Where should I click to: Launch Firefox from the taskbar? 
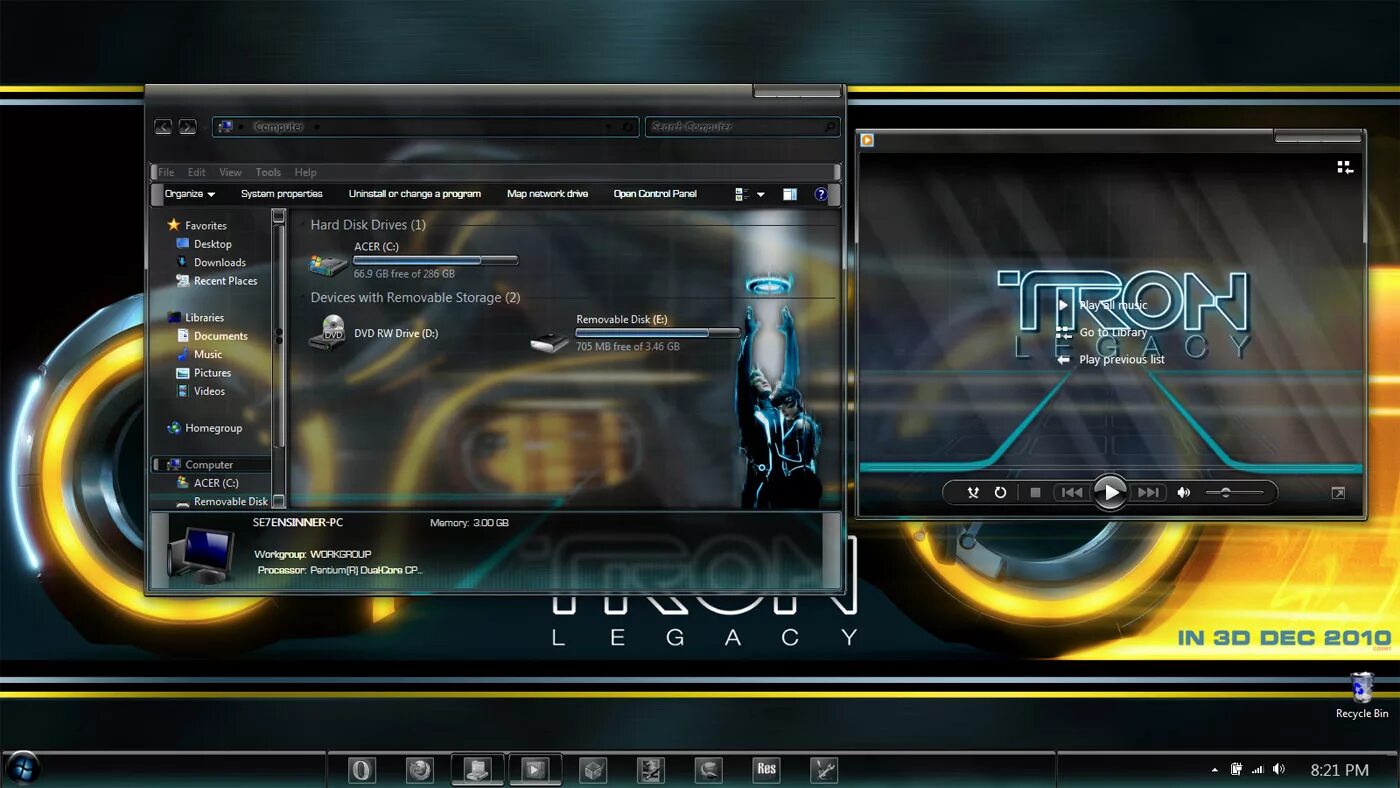click(x=419, y=769)
